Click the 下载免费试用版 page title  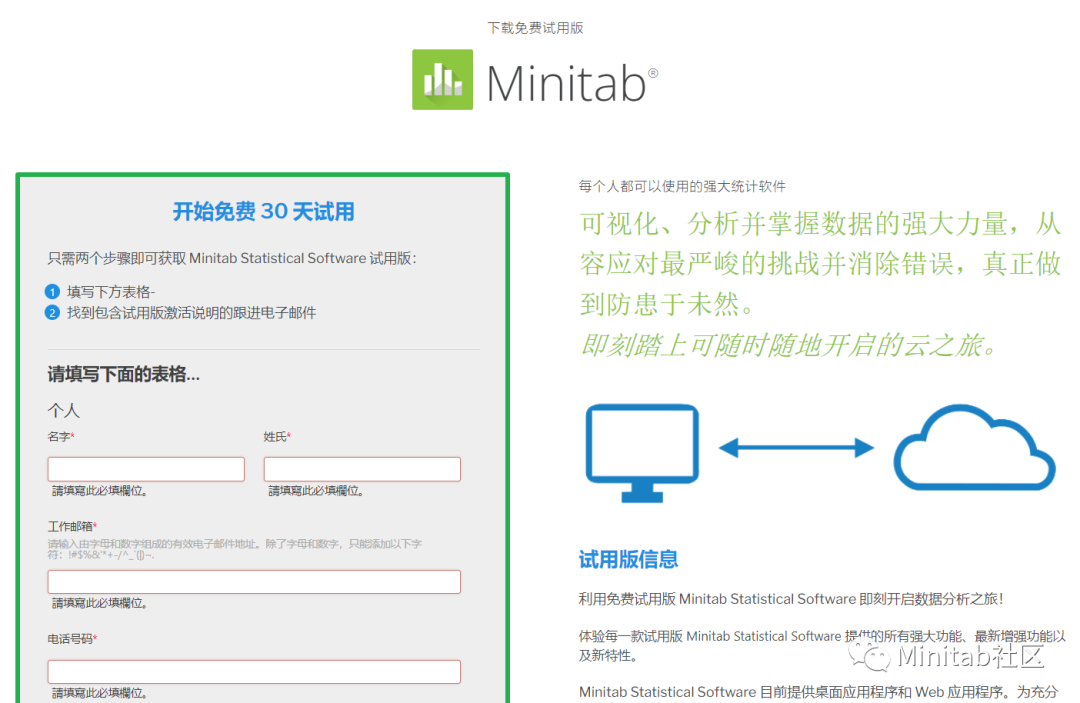point(535,27)
